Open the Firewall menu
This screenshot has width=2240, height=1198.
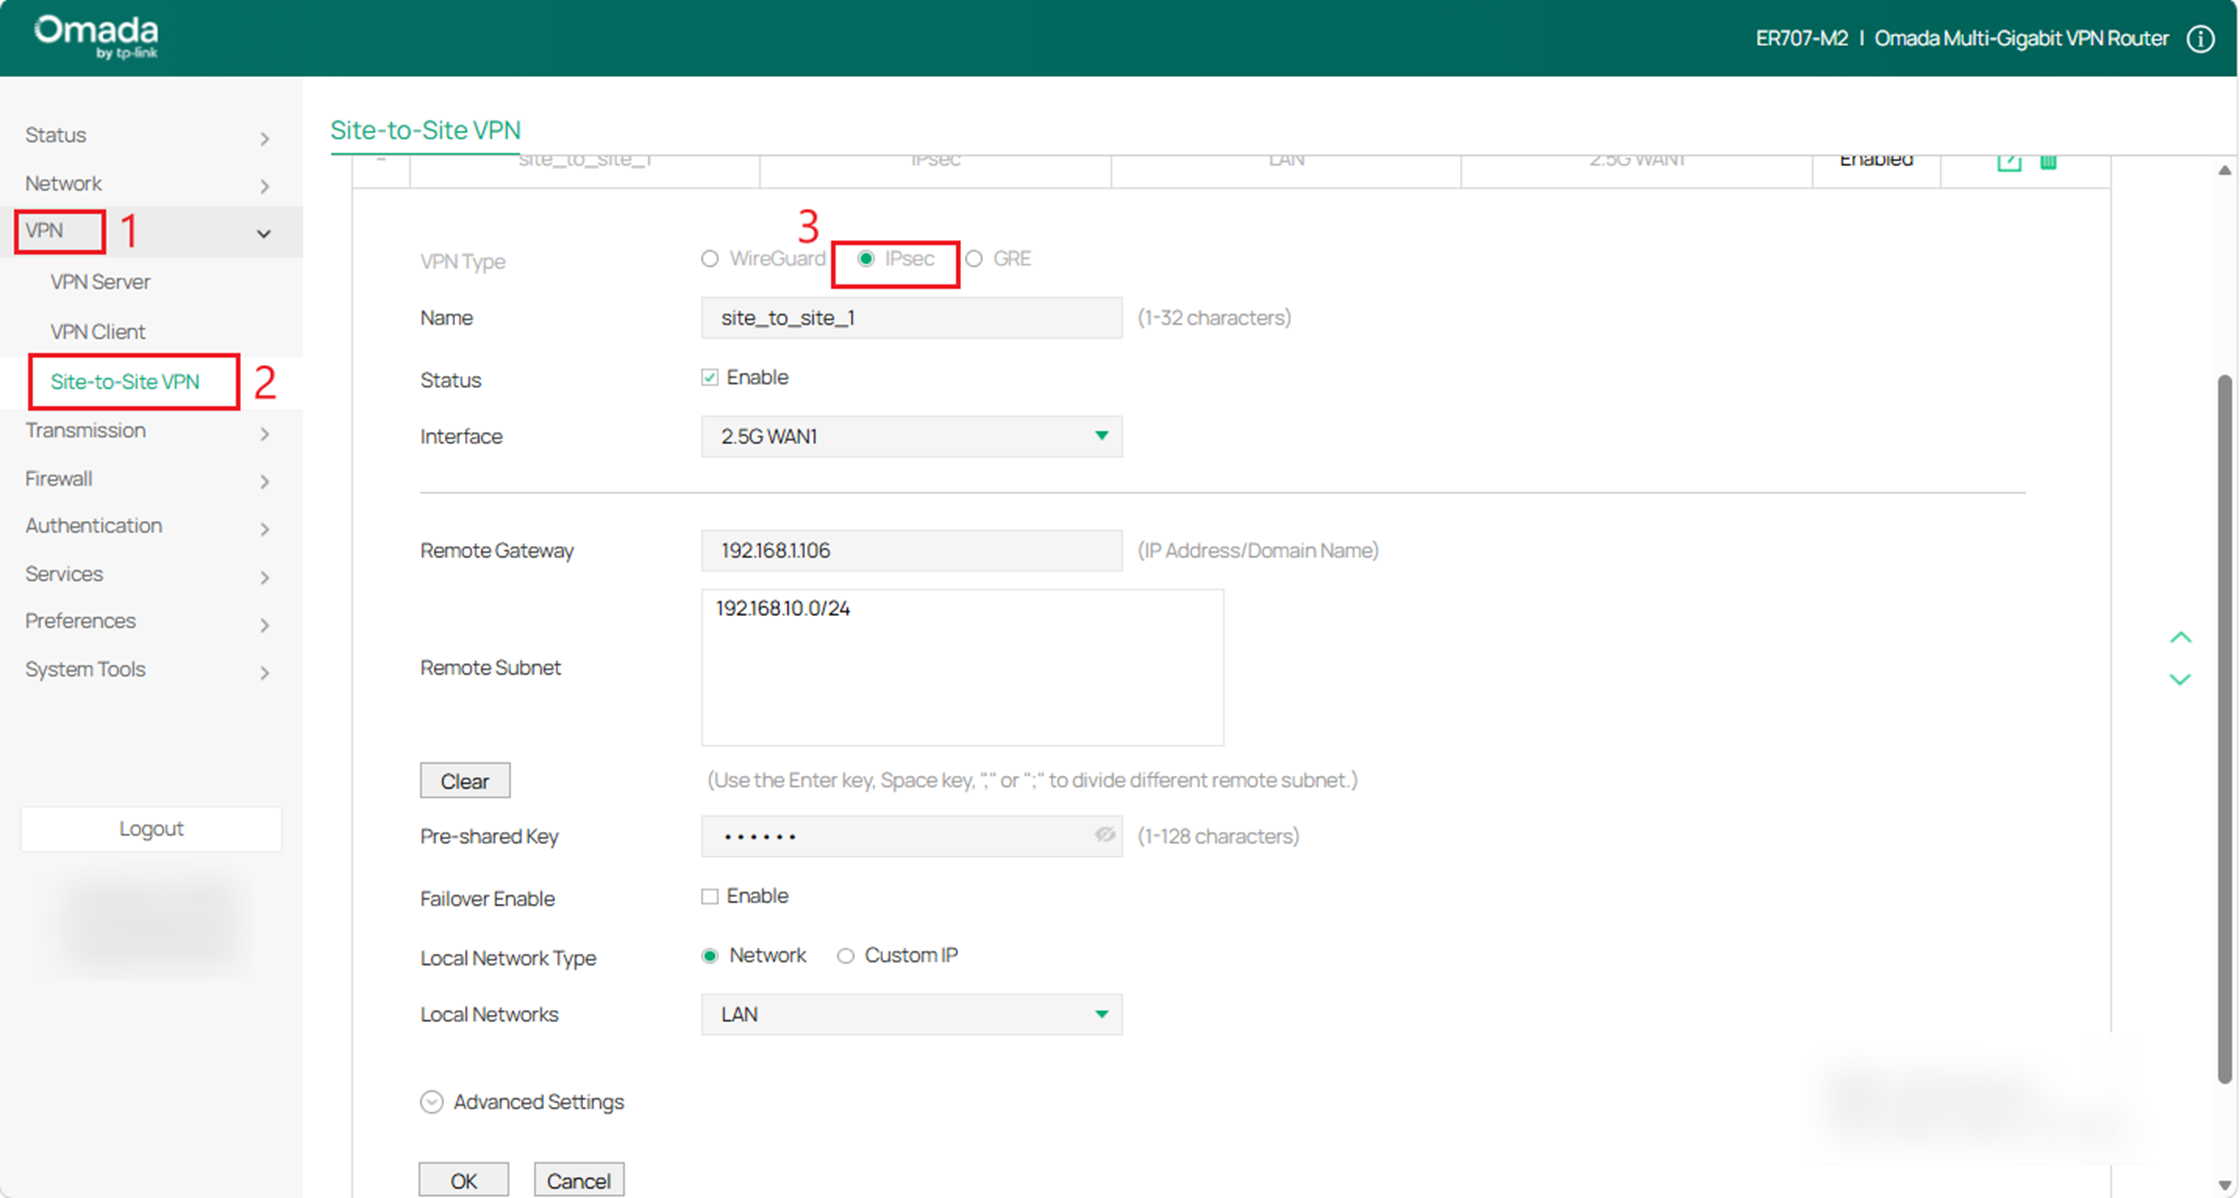click(58, 478)
